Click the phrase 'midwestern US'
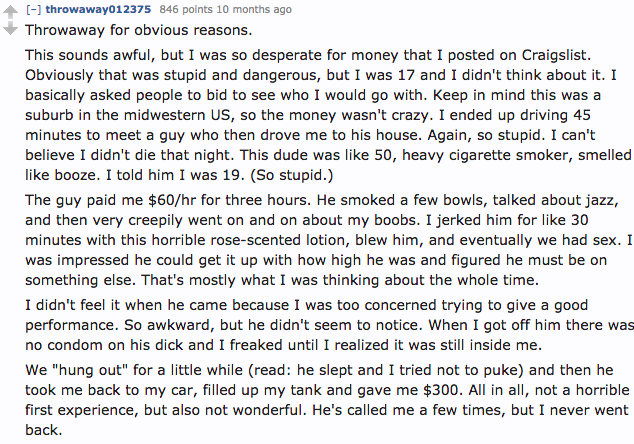 coord(177,115)
